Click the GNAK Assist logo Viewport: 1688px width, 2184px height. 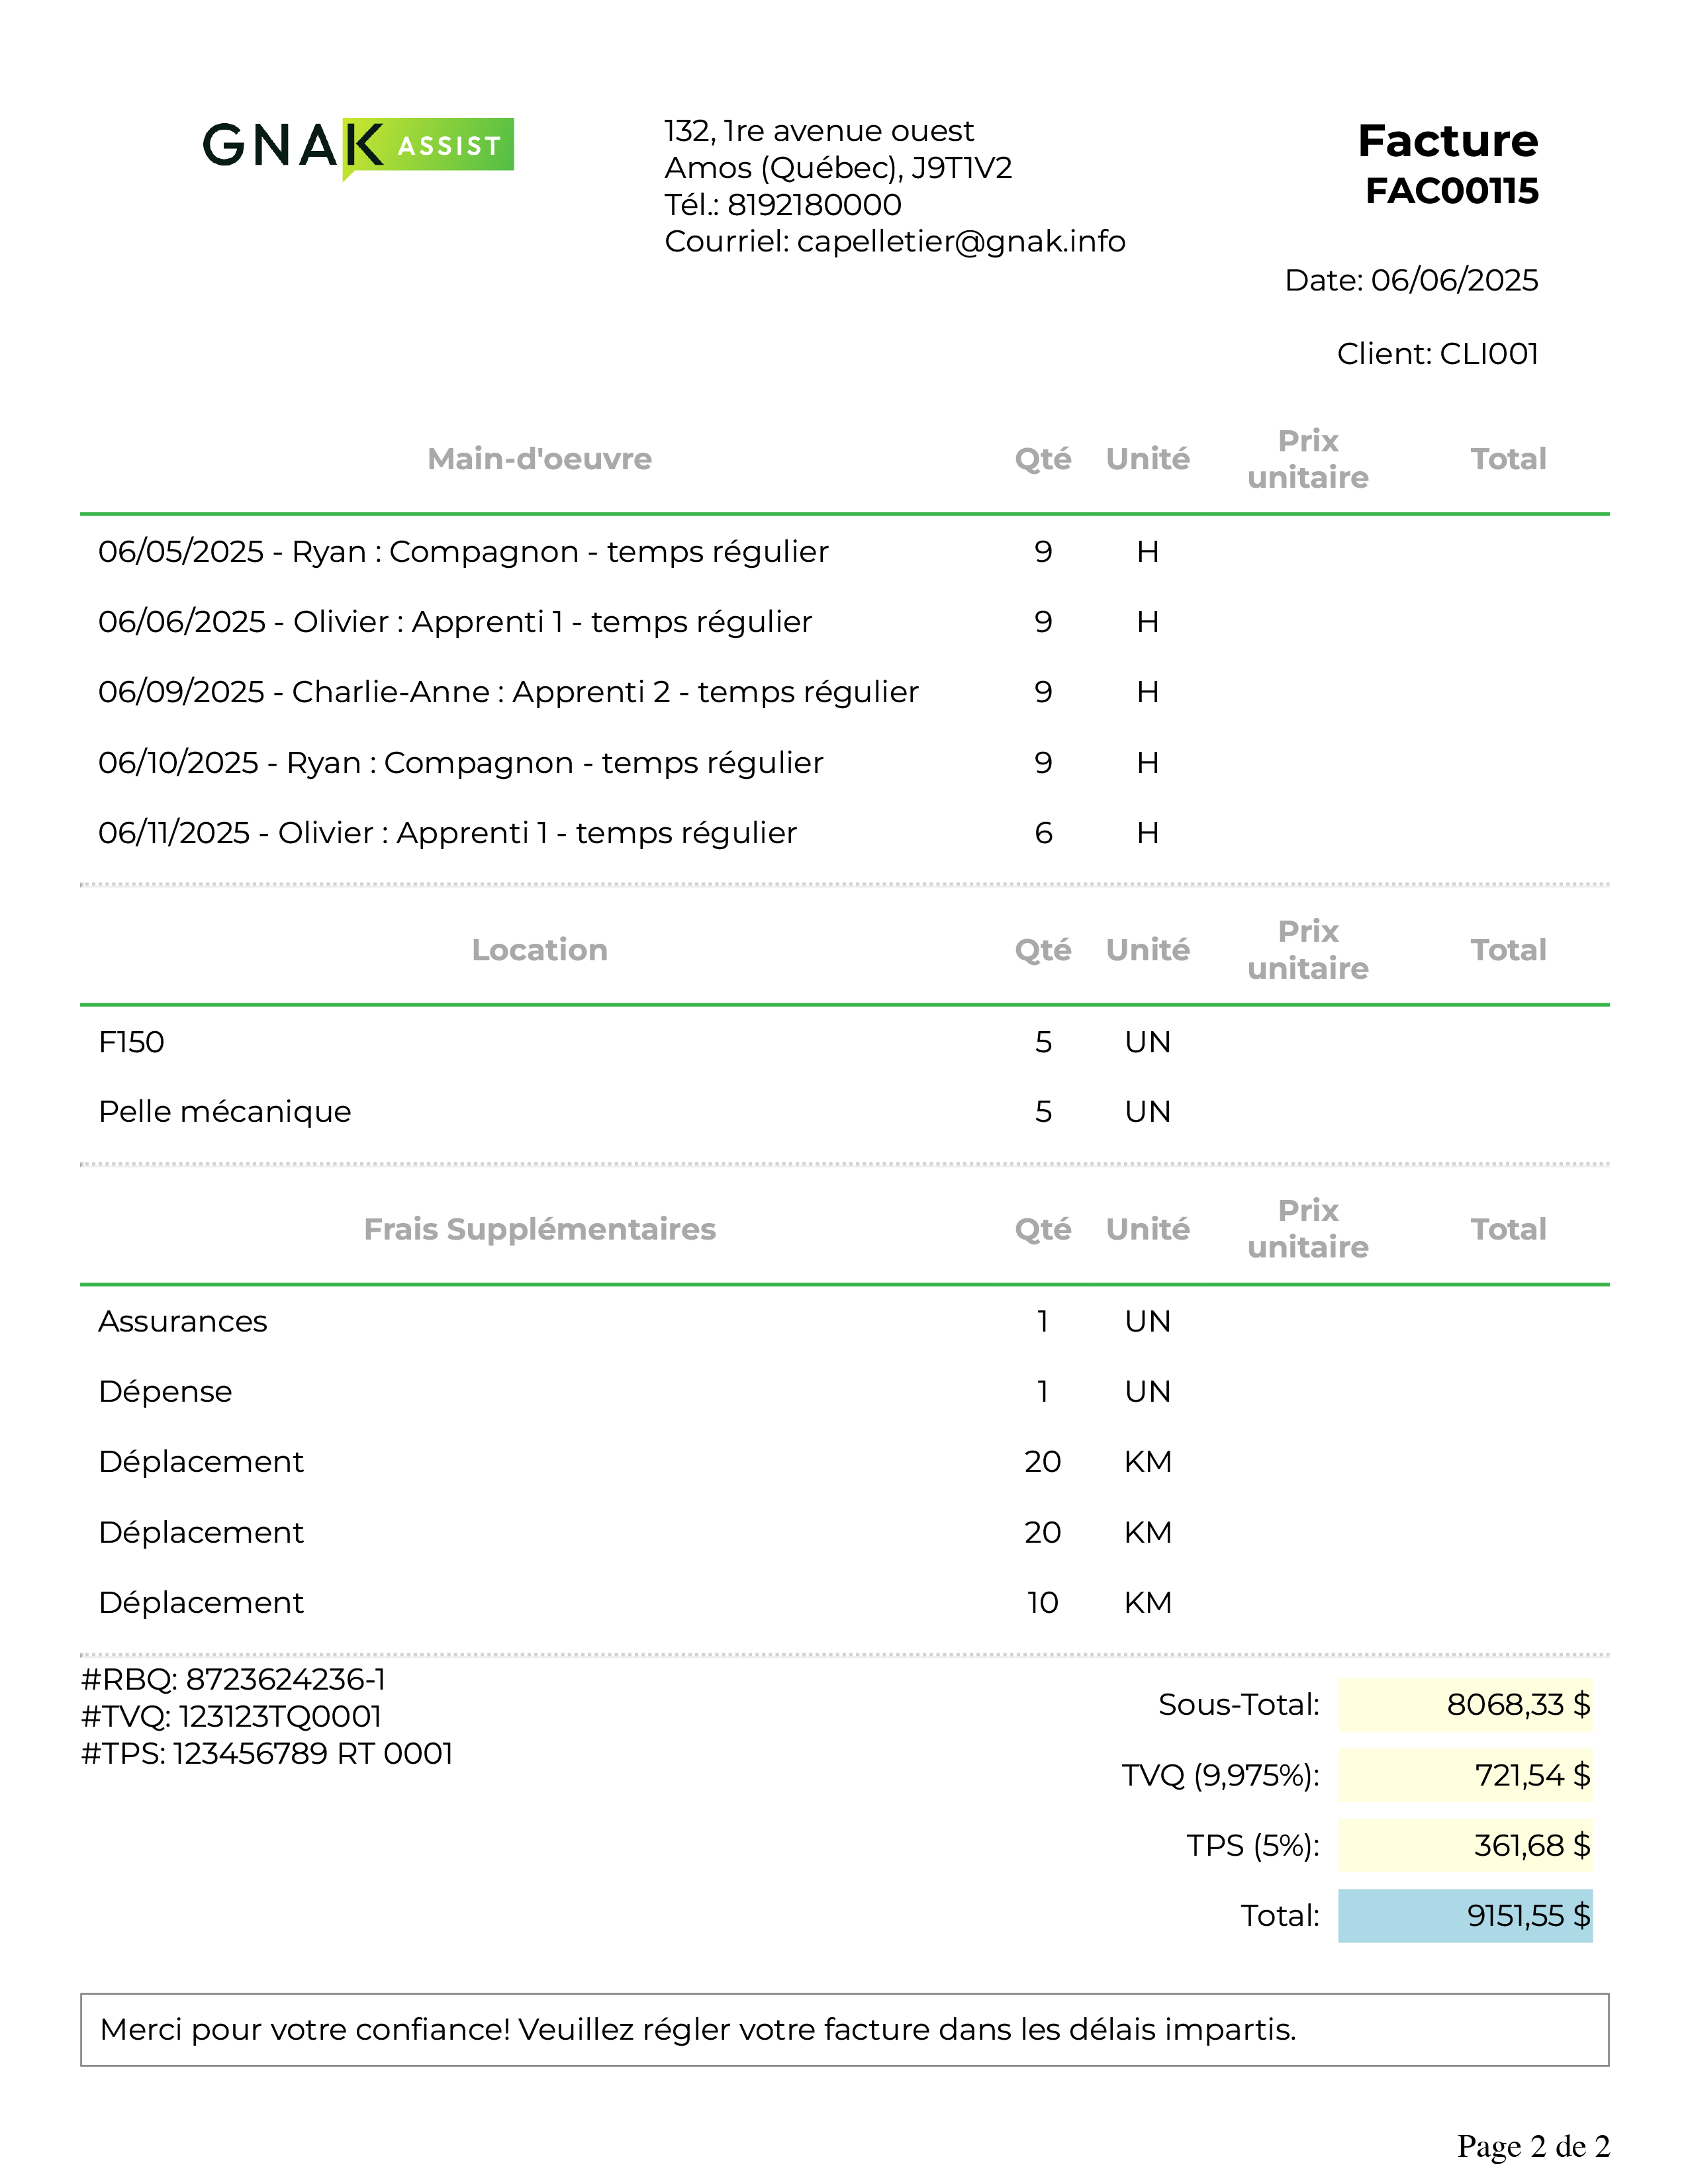click(358, 148)
